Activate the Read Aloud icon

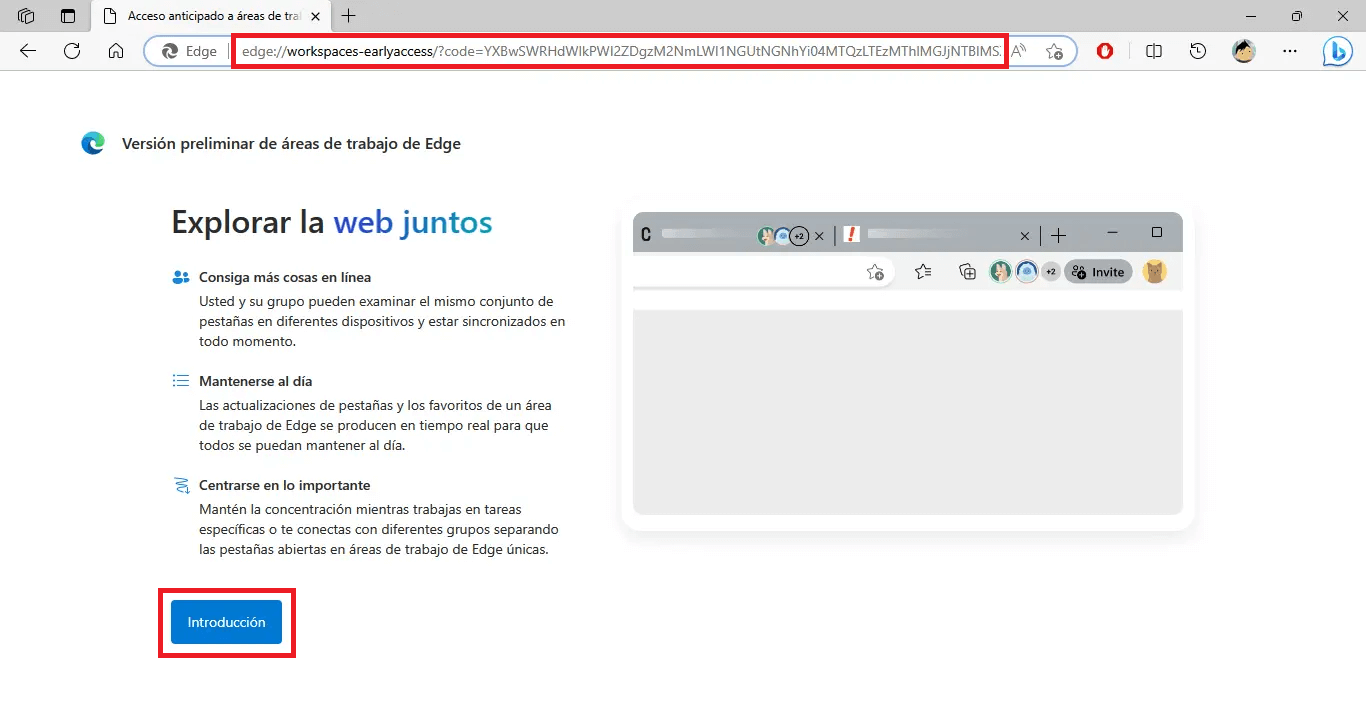coord(1019,51)
